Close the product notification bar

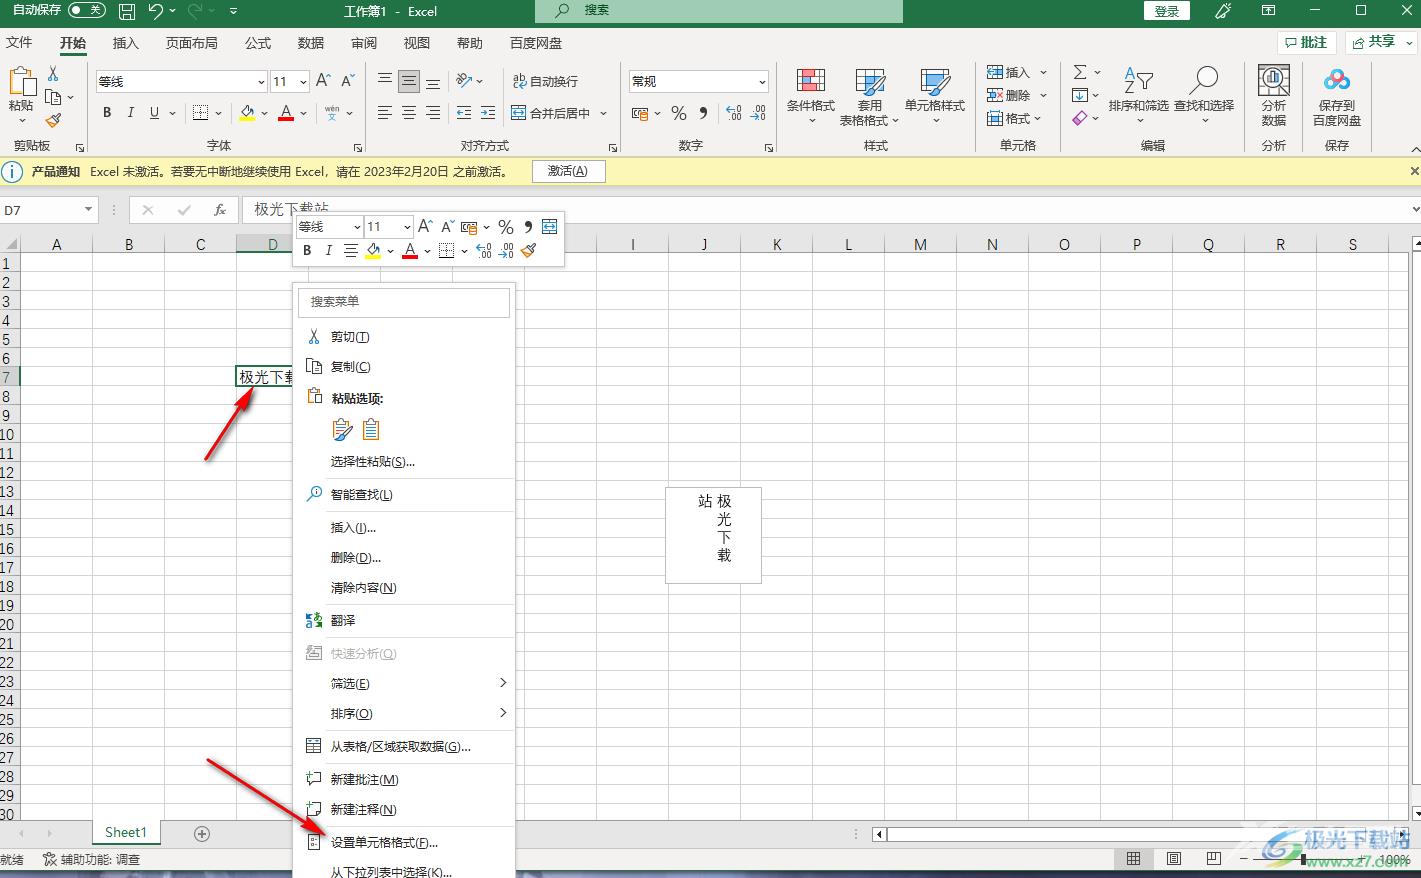click(1414, 171)
